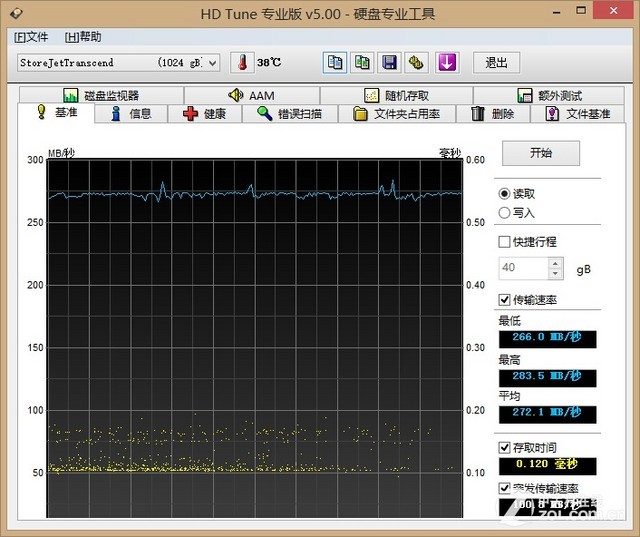Open the 错误扫描 tab

[290, 114]
